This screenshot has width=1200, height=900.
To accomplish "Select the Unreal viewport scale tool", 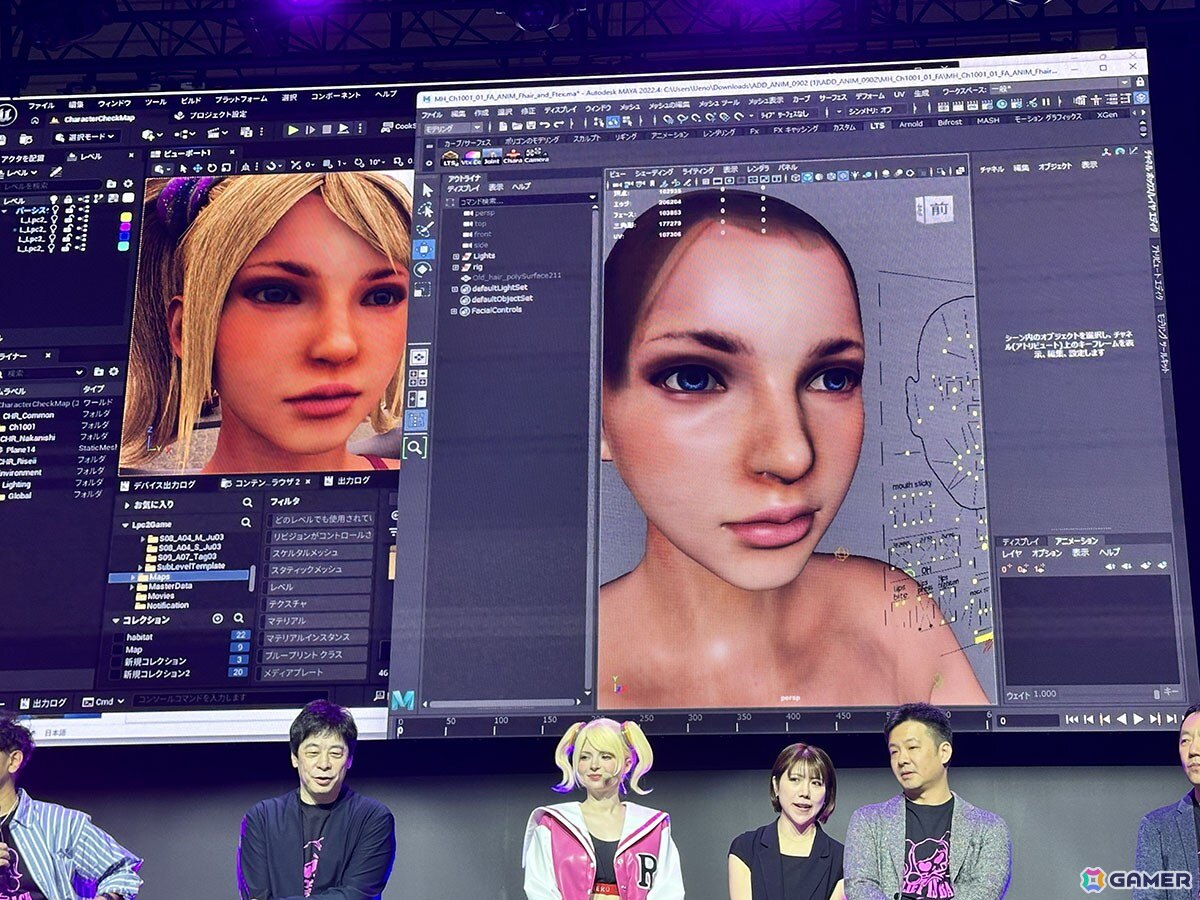I will pyautogui.click(x=226, y=167).
